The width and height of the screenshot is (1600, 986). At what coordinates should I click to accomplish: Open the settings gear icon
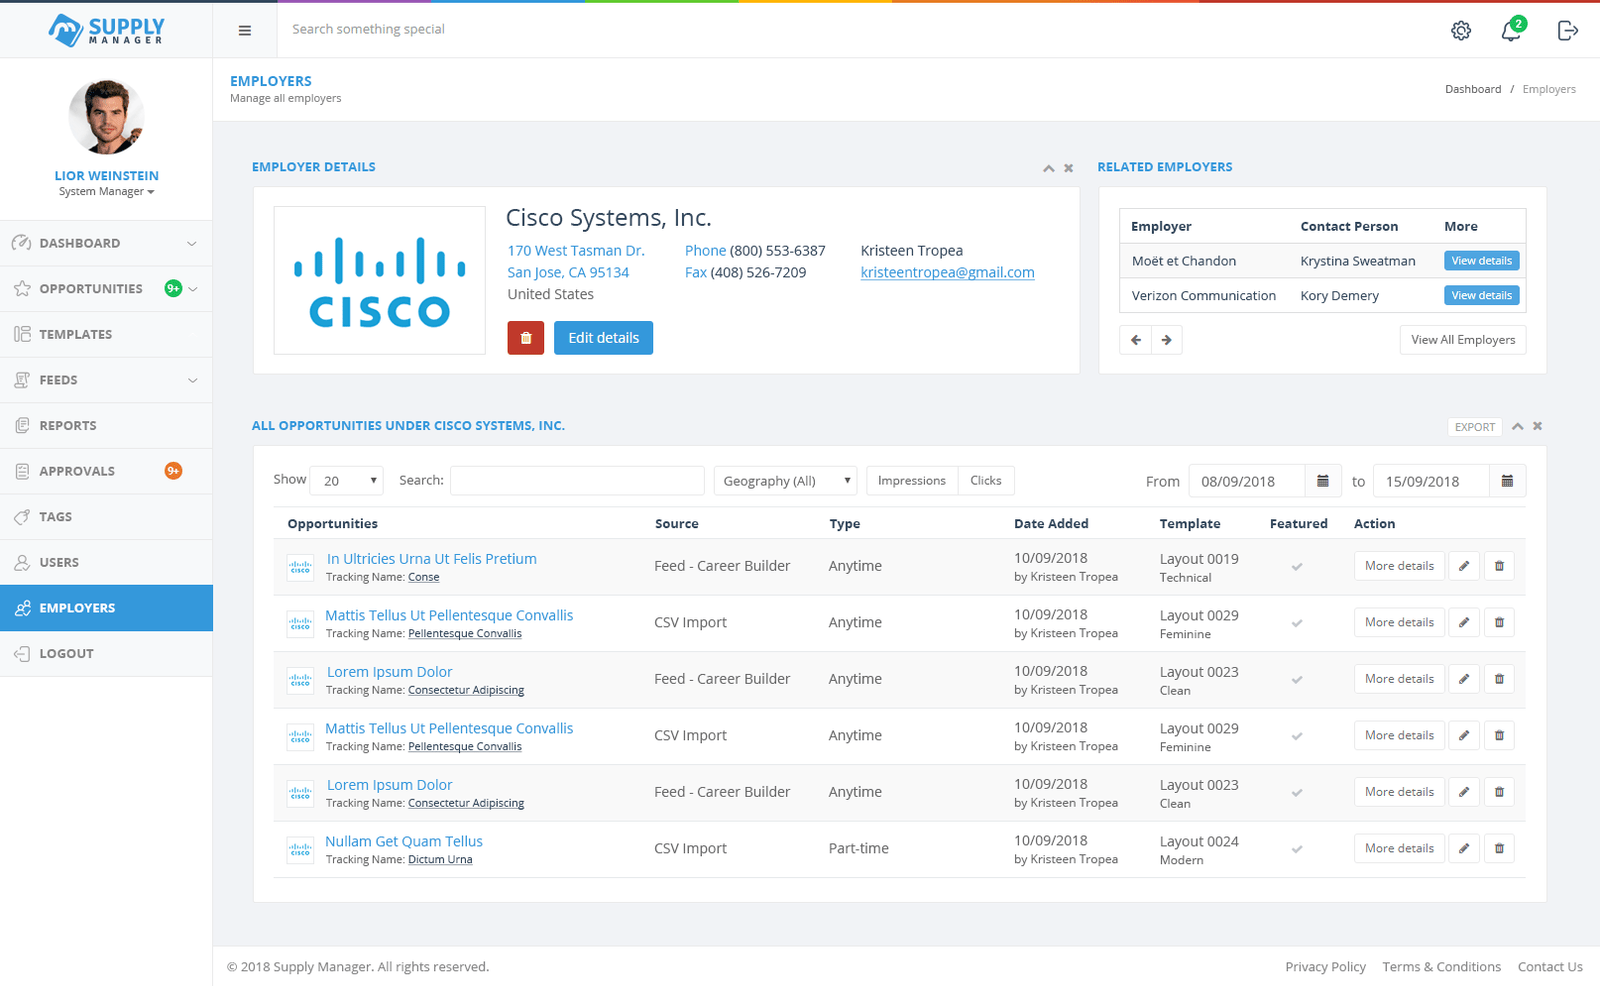[x=1461, y=30]
